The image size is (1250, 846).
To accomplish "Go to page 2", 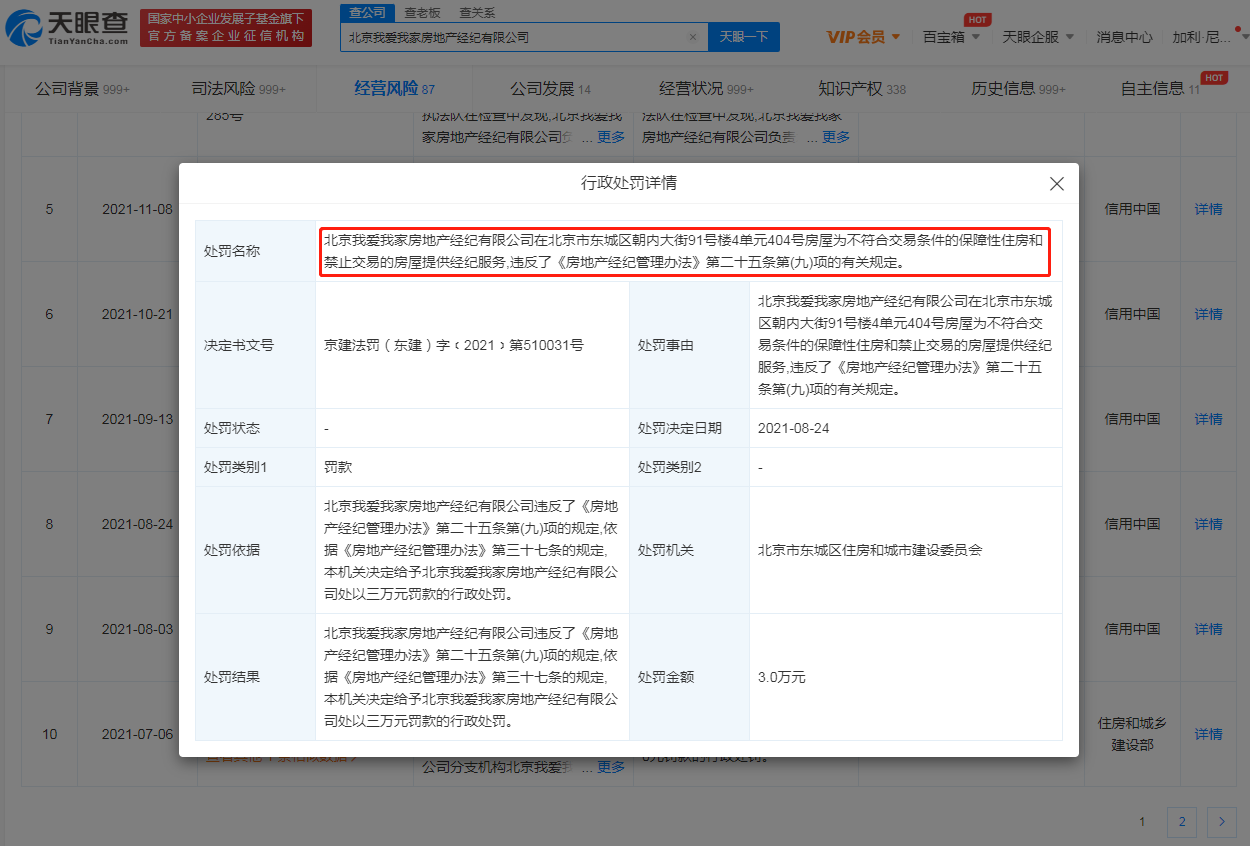I will pyautogui.click(x=1182, y=822).
